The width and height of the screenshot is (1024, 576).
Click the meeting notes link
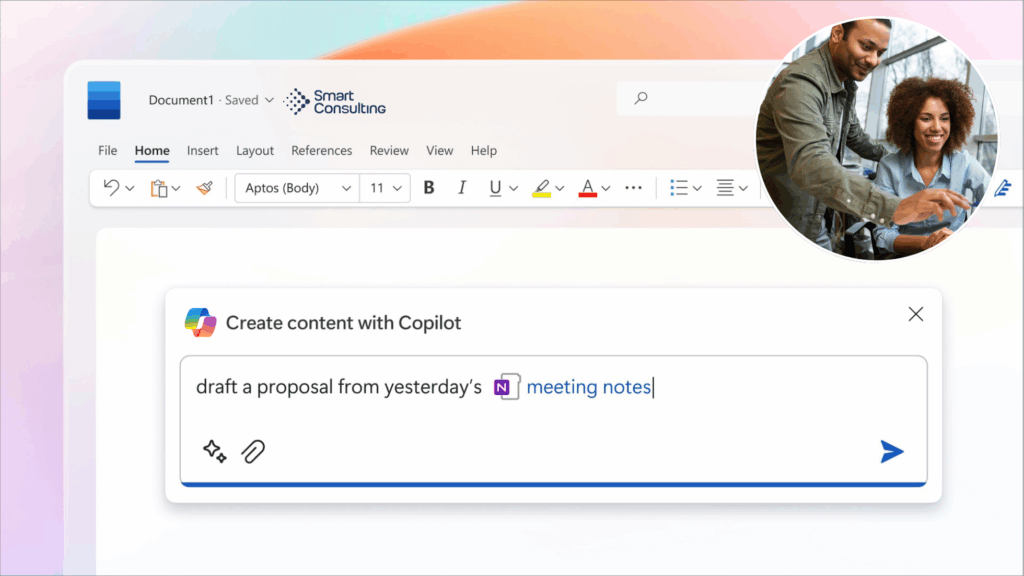click(588, 387)
